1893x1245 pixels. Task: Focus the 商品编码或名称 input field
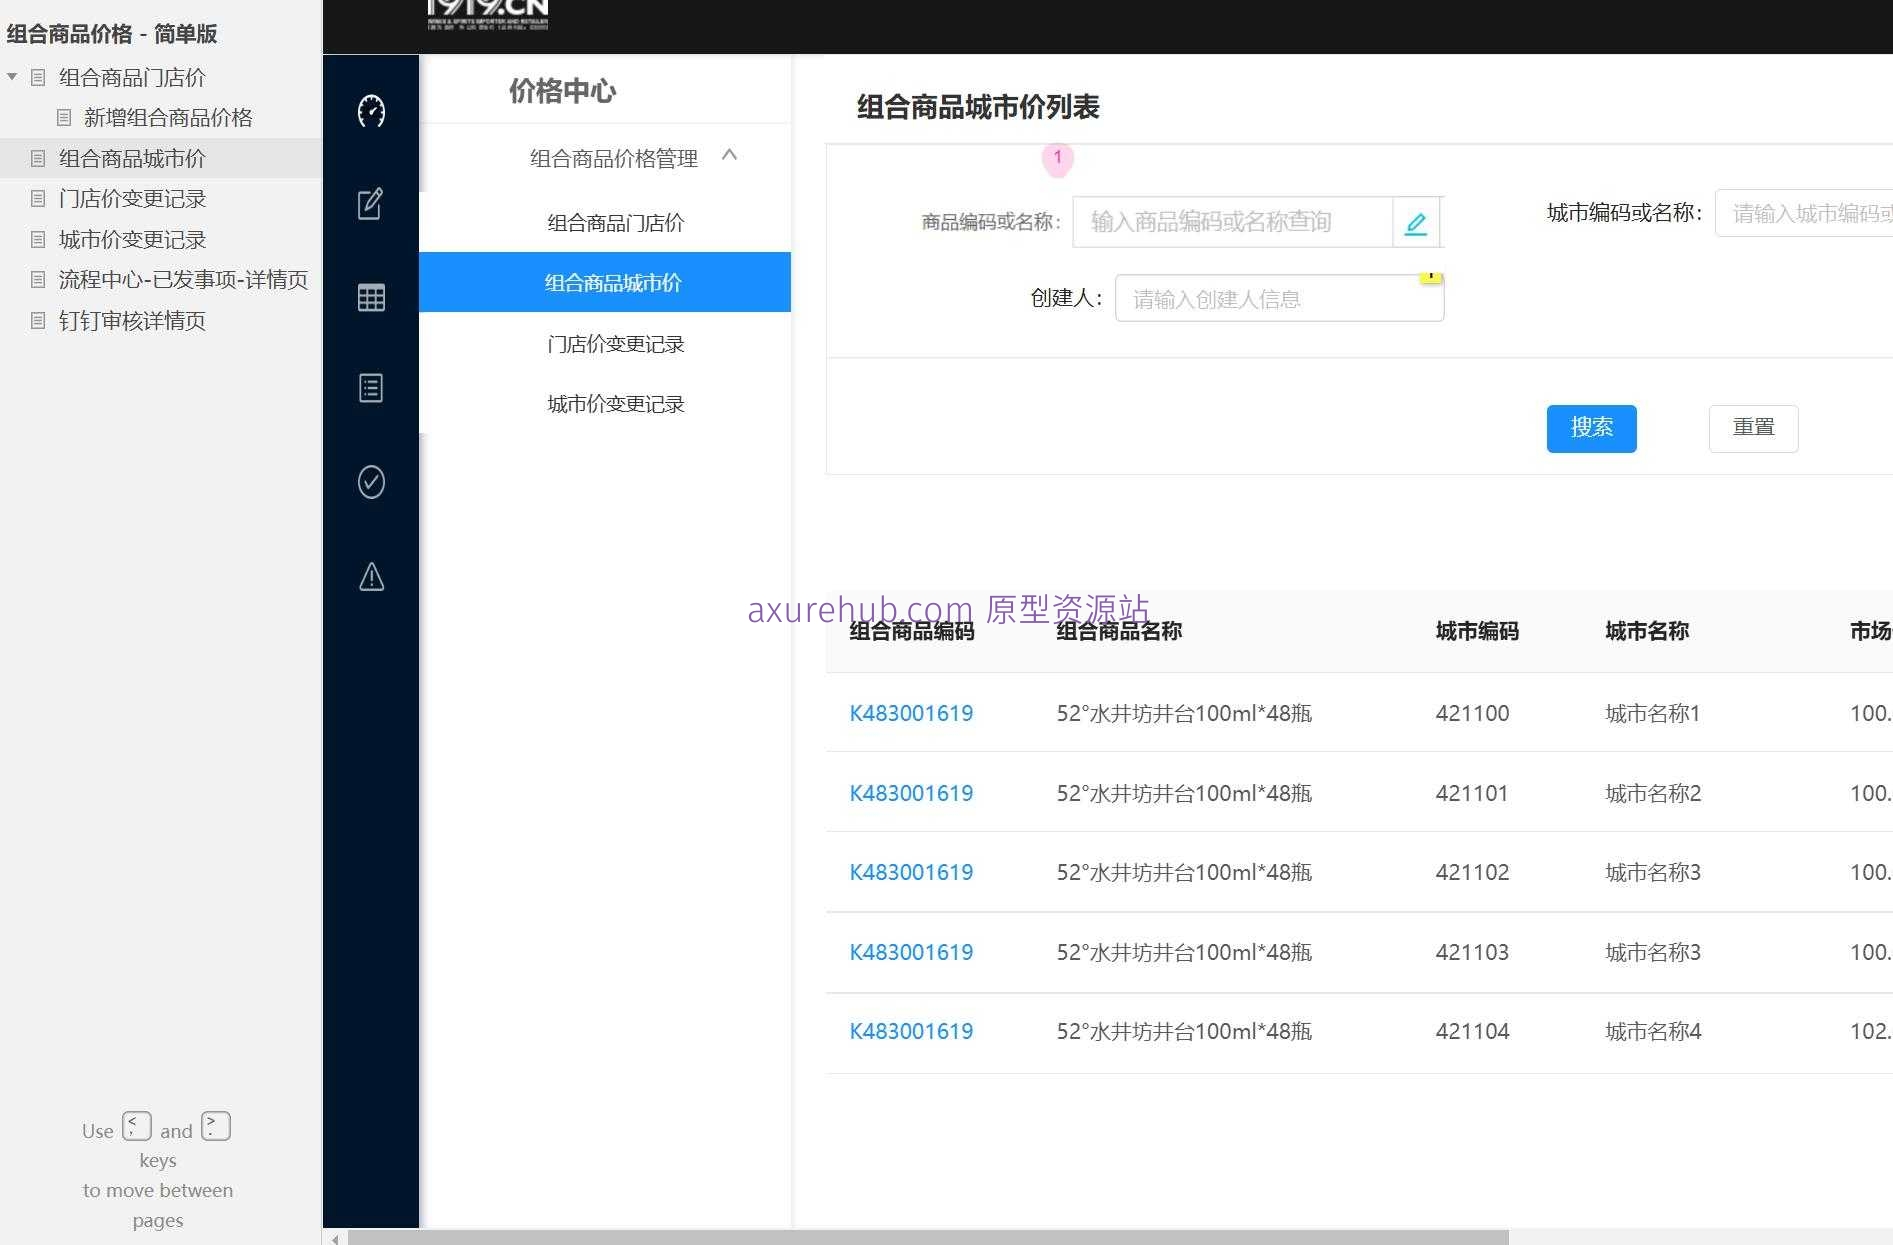1232,222
